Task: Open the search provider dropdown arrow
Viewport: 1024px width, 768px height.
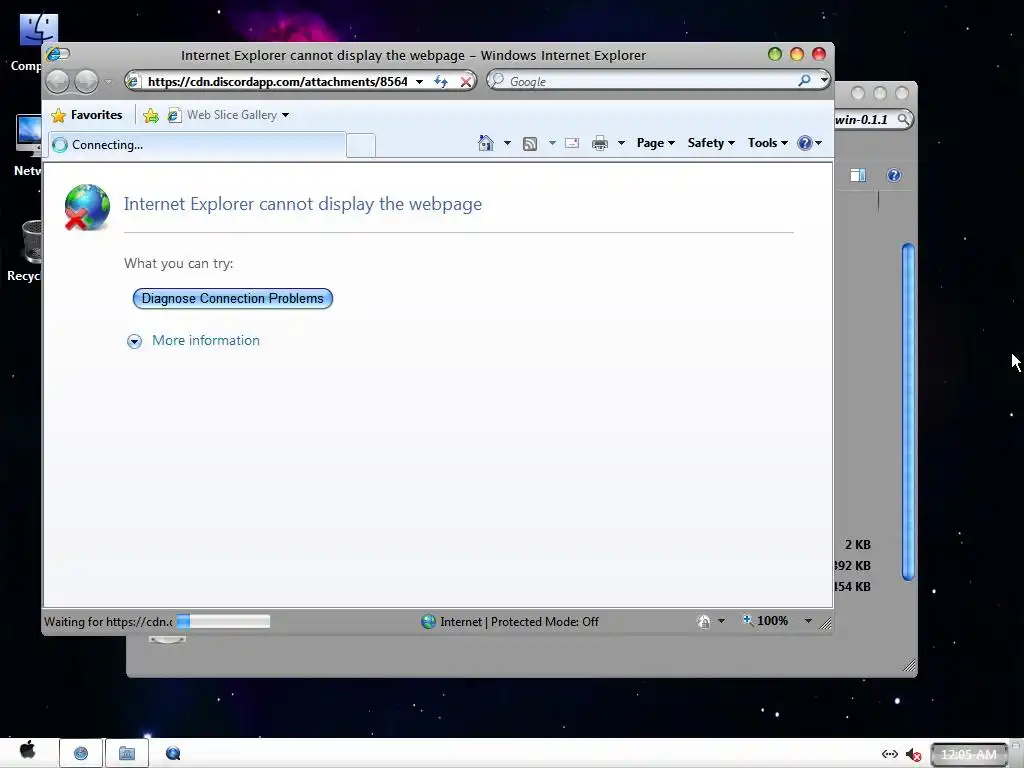Action: coord(824,80)
